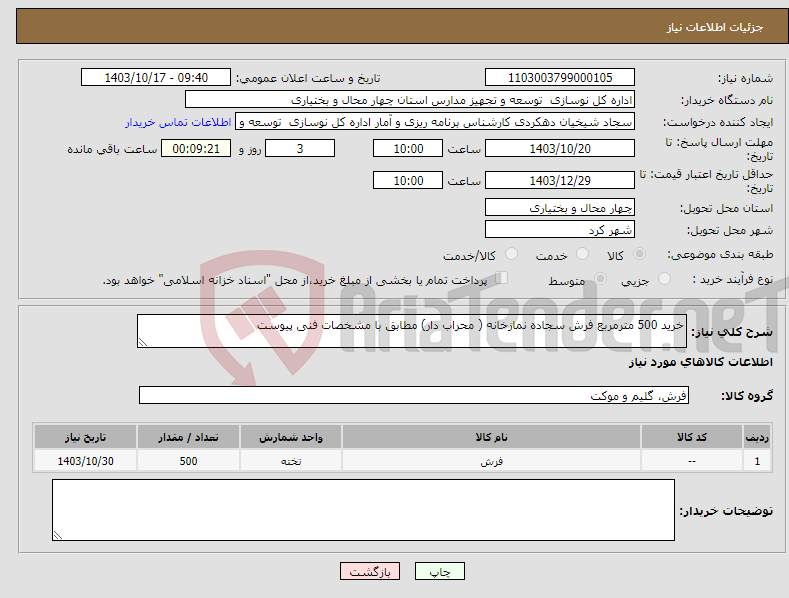Click the تخته unit cell
789x598 pixels.
click(x=291, y=461)
